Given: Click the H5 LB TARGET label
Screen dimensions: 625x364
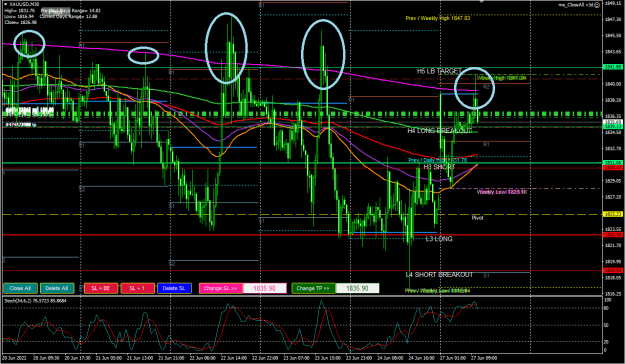Looking at the screenshot, I should pyautogui.click(x=439, y=71).
